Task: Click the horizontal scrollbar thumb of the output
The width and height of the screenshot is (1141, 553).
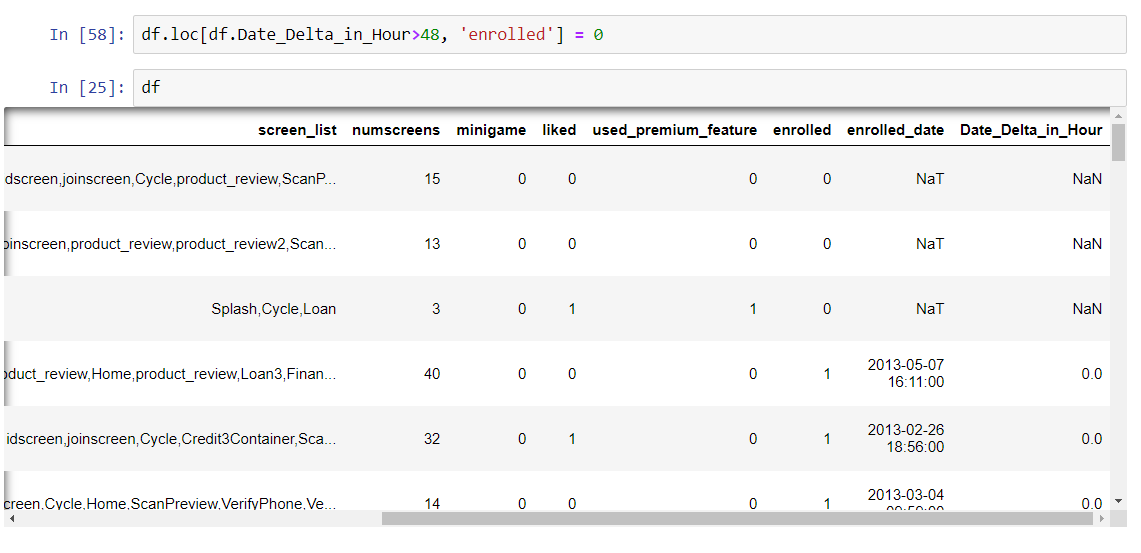Action: 737,518
